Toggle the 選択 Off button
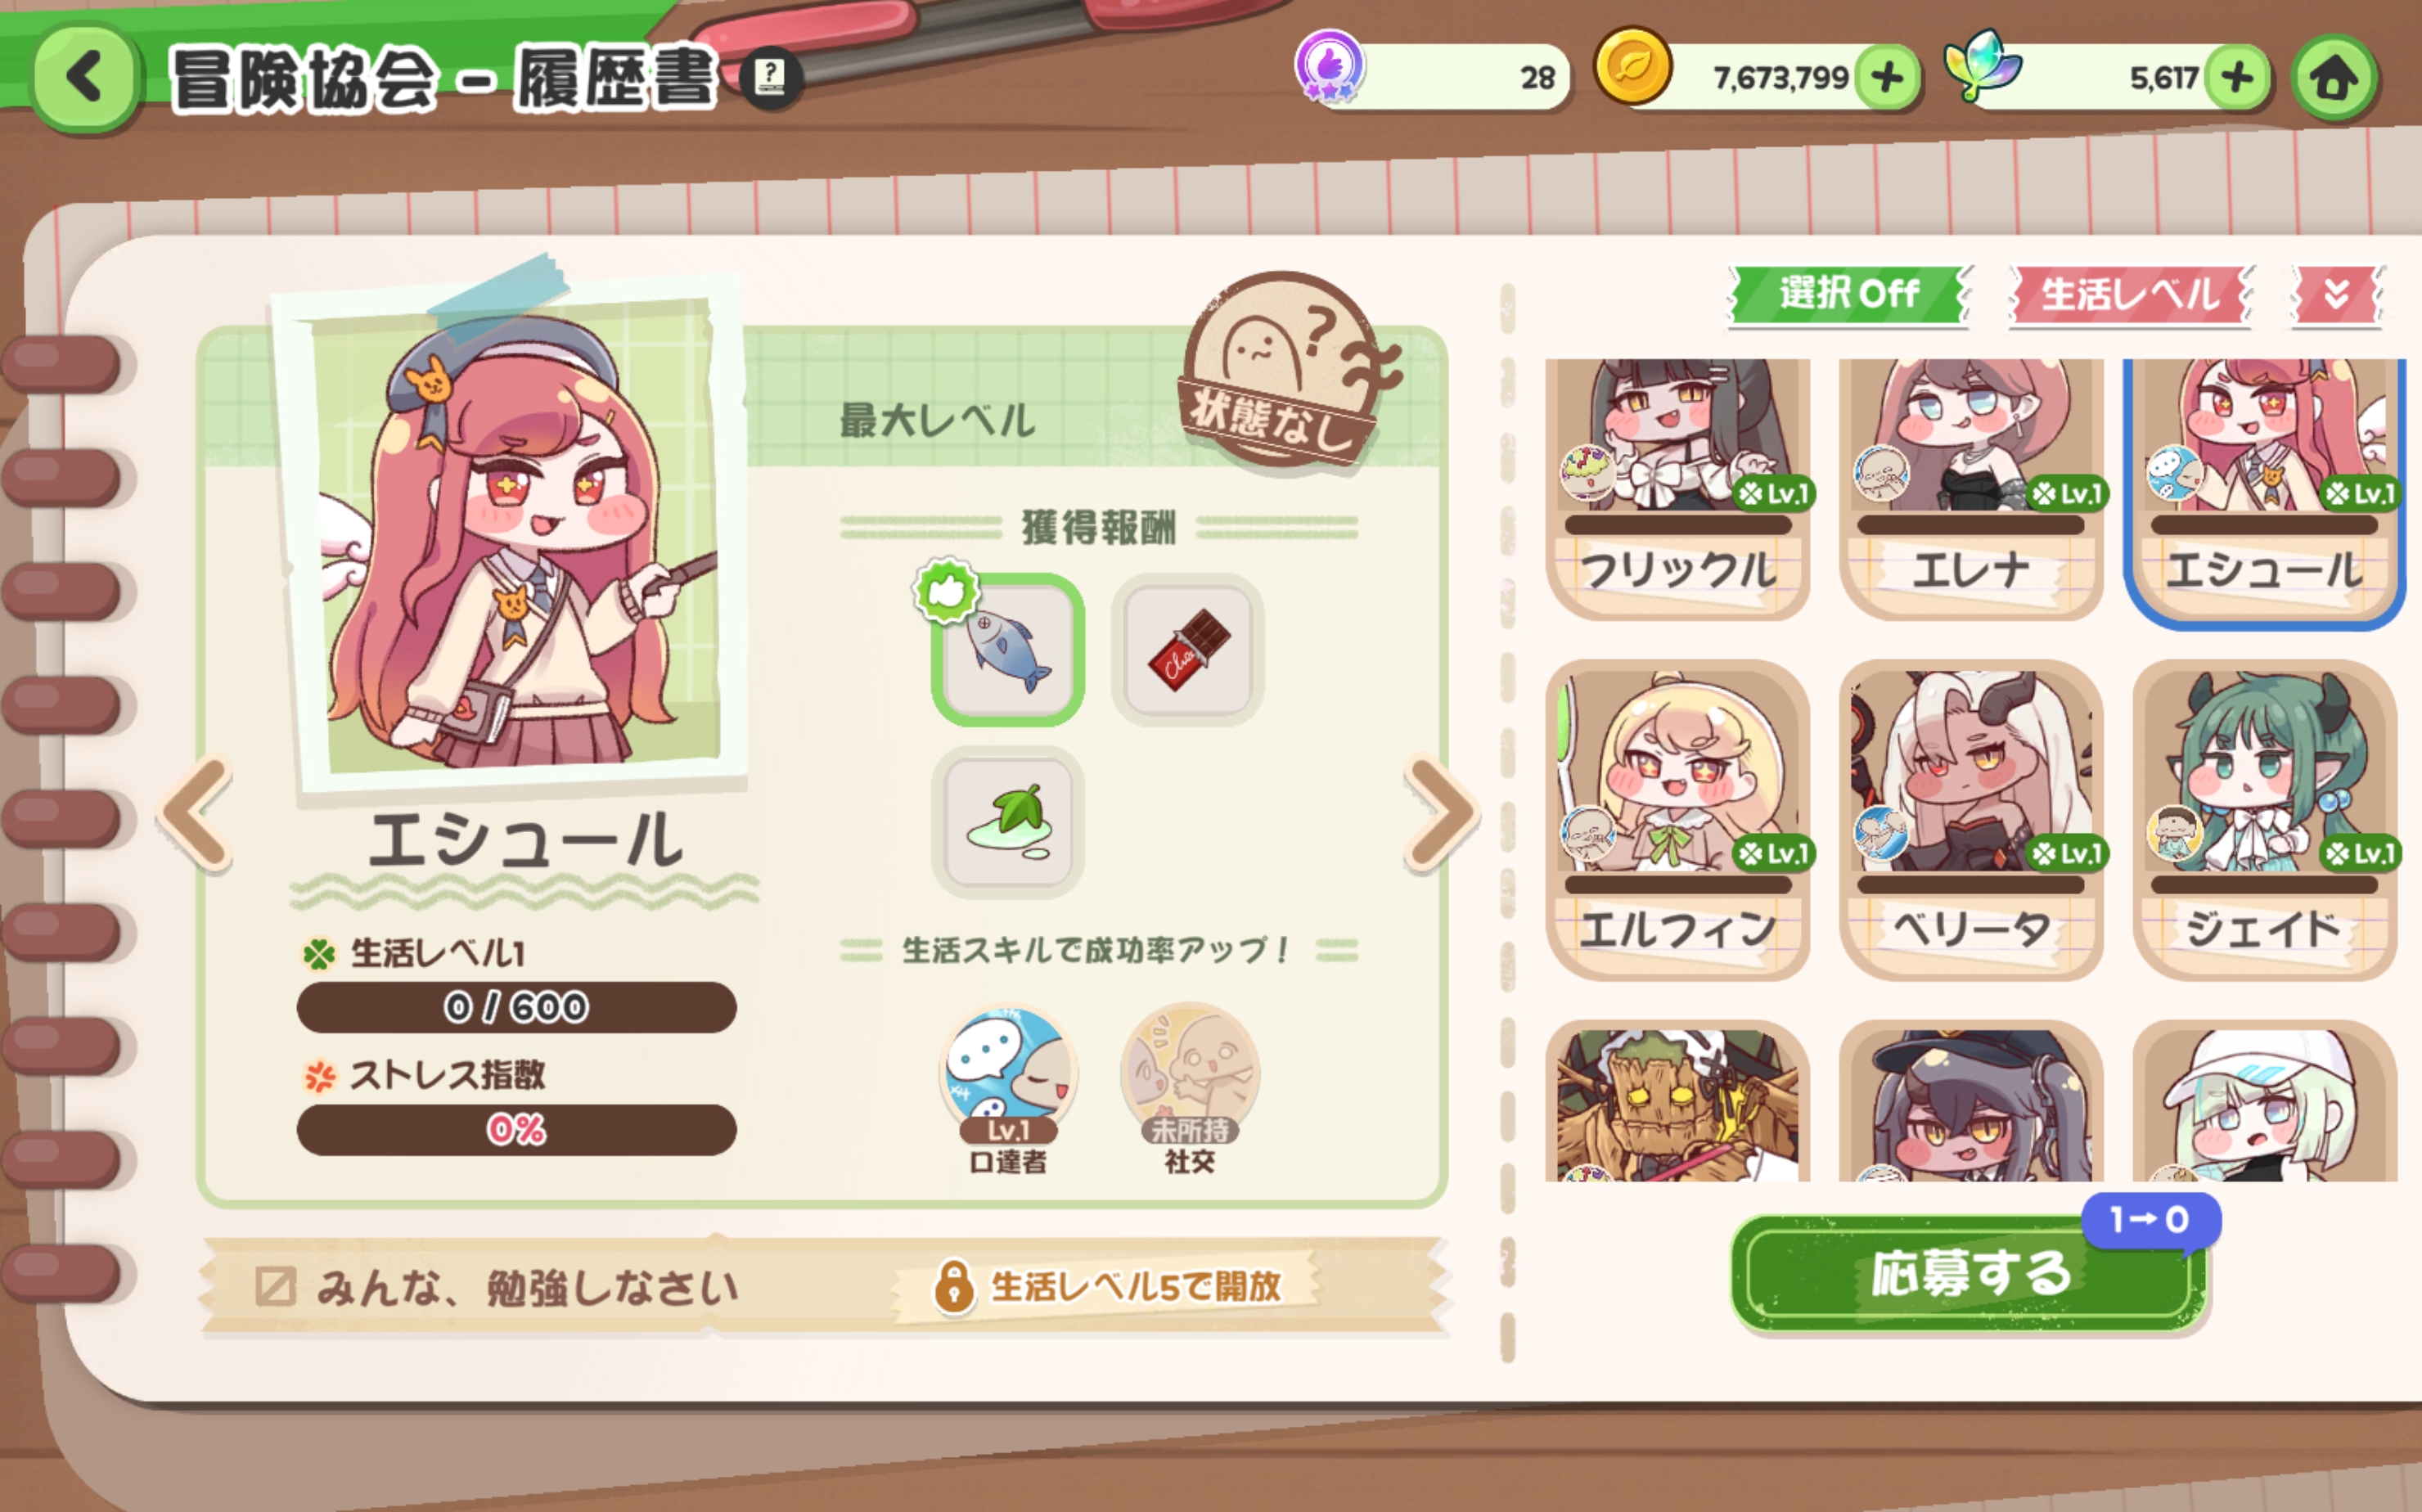 point(1850,295)
